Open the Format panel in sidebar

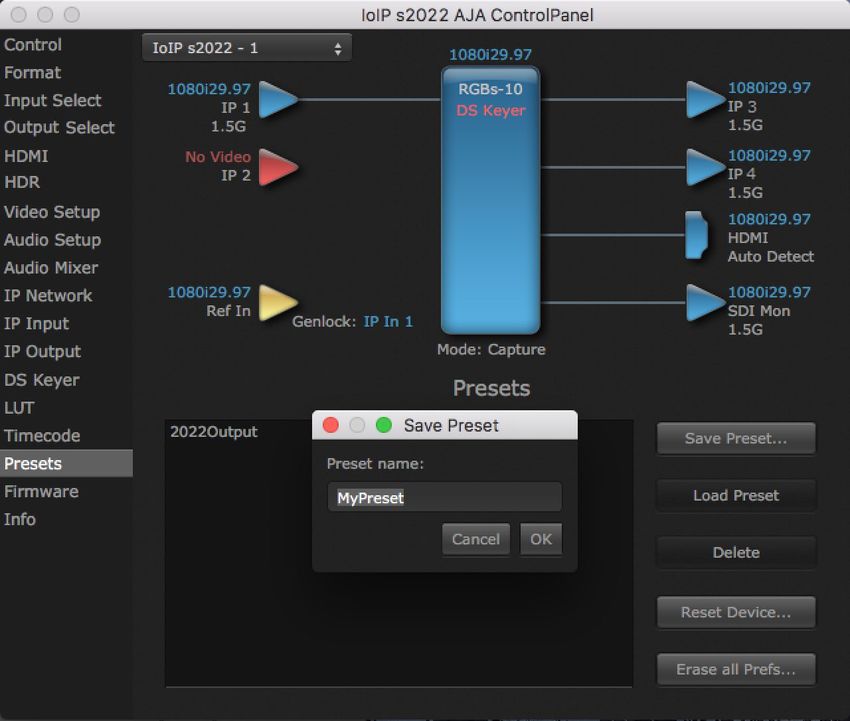click(33, 72)
